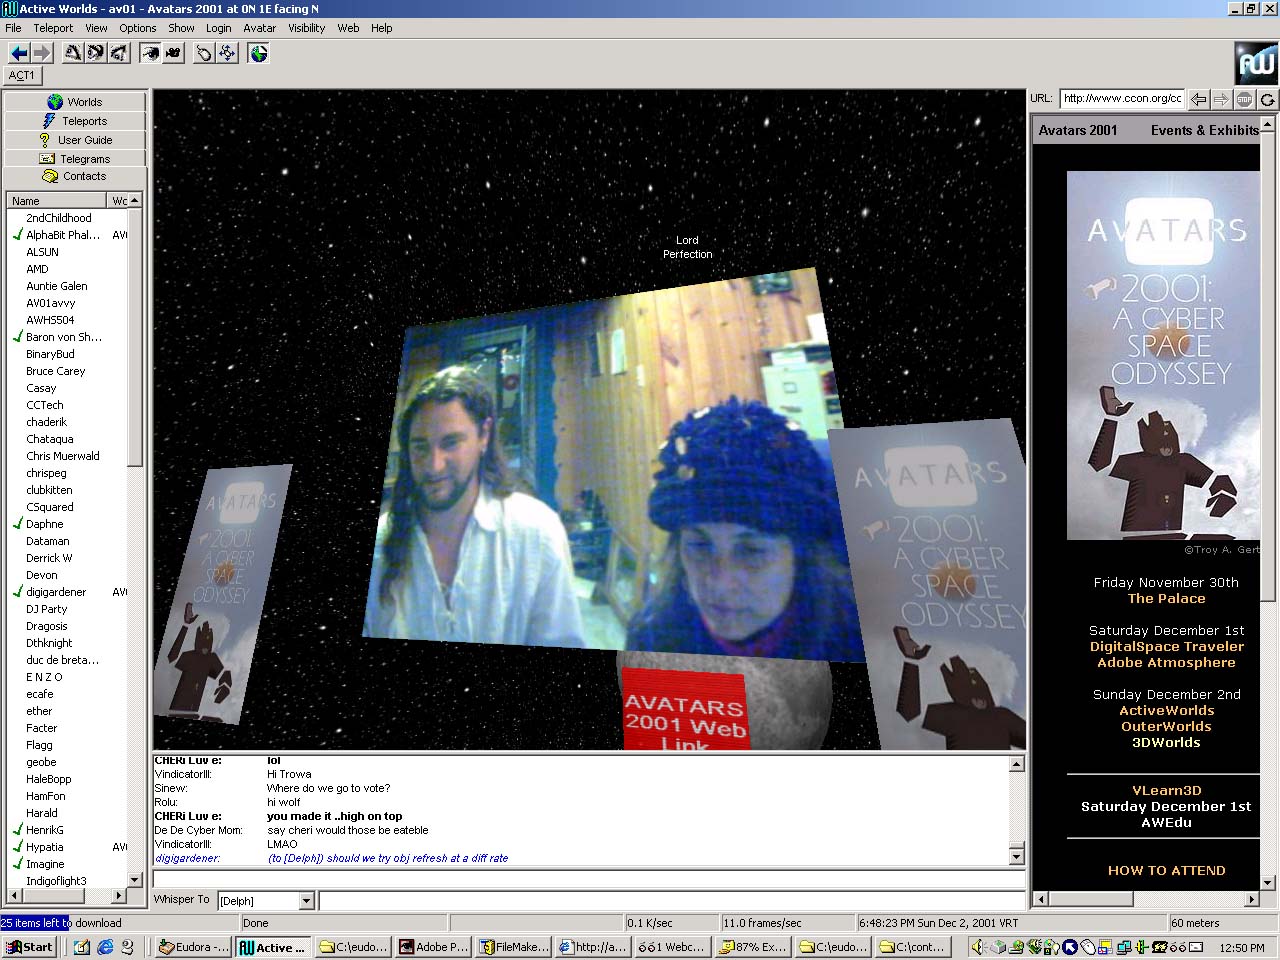The width and height of the screenshot is (1280, 960).
Task: Go back in web panel using left arrow
Action: (1198, 99)
